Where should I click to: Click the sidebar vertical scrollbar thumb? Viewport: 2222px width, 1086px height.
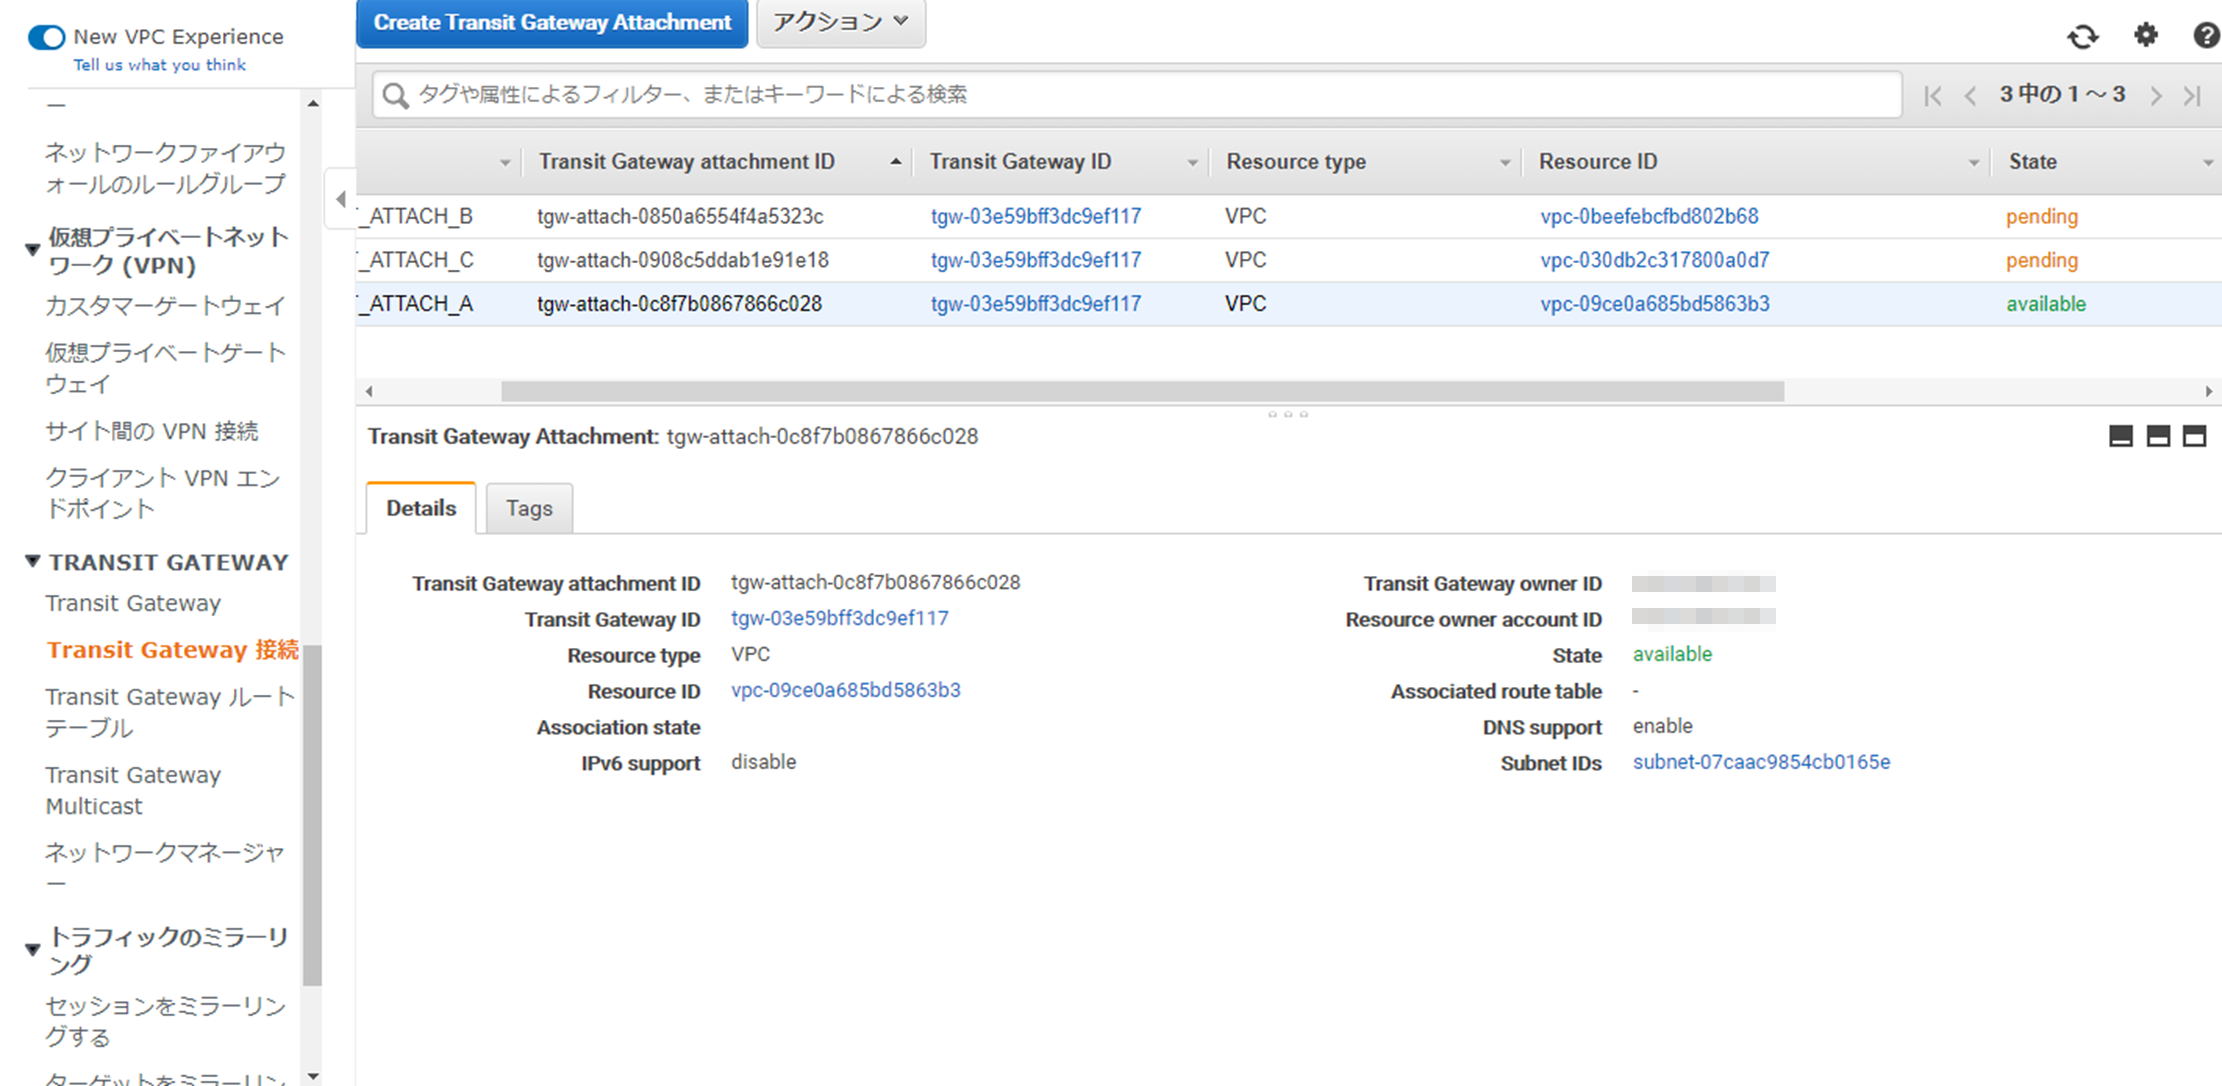[312, 815]
